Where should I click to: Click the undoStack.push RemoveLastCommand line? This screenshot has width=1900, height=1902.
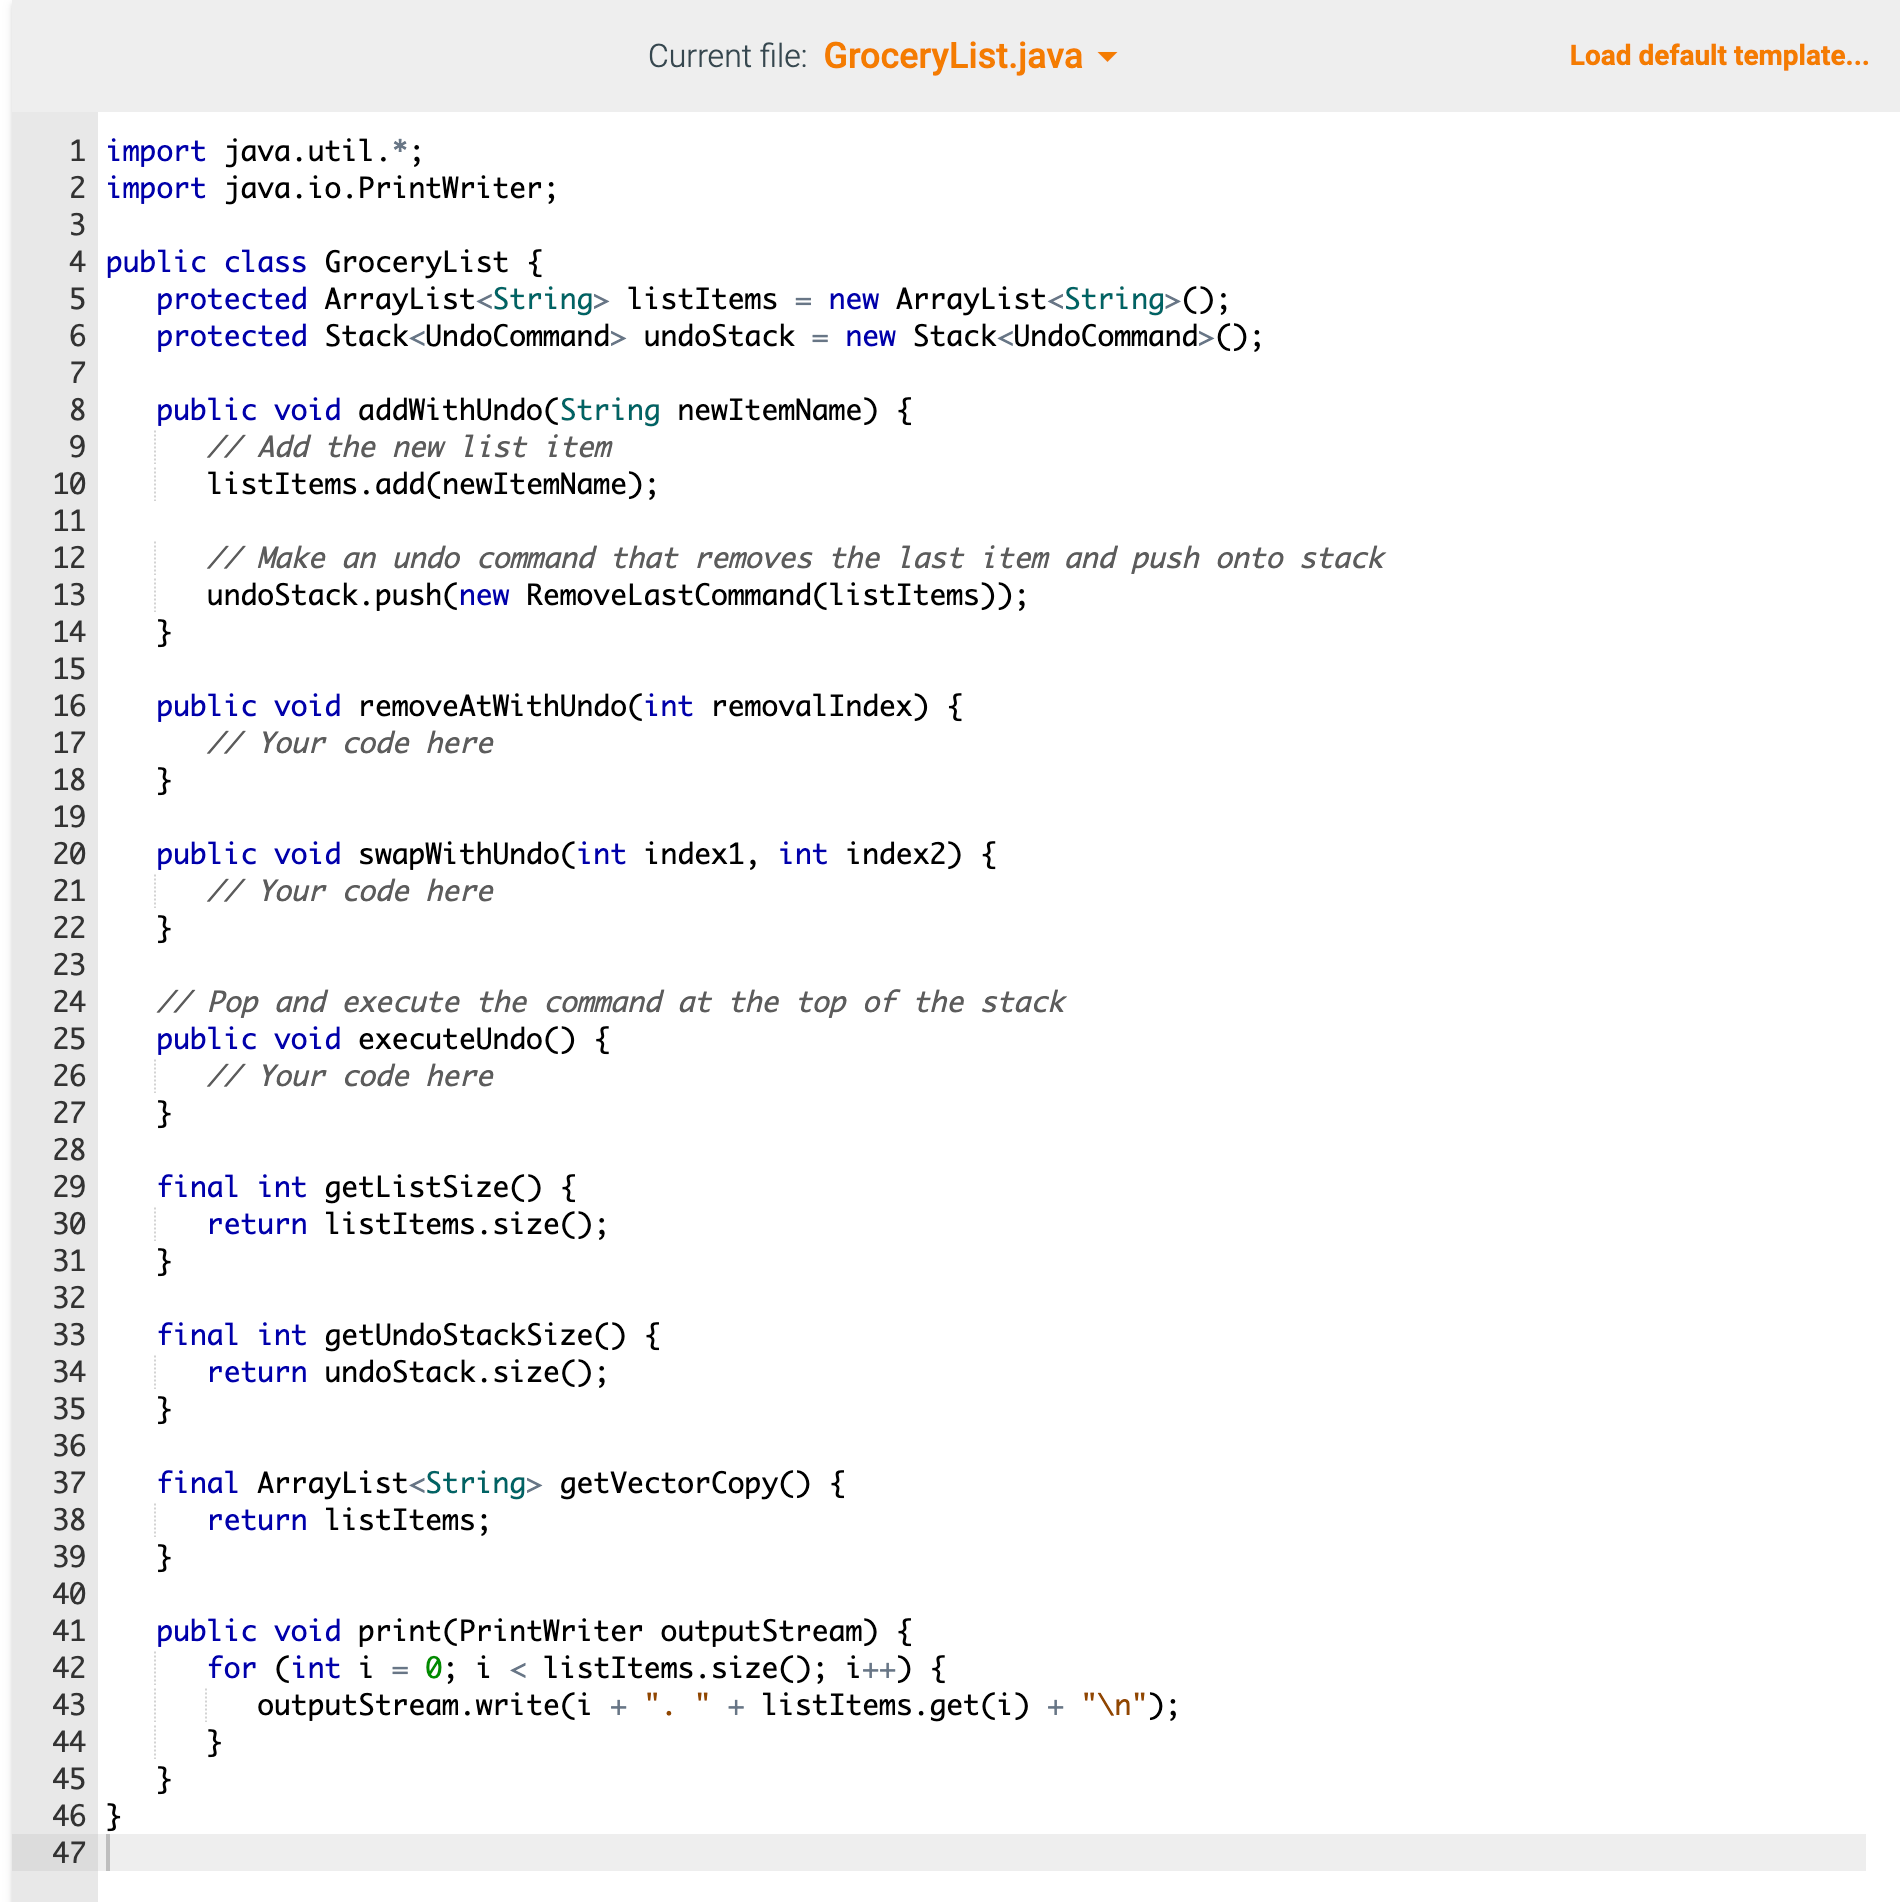coord(616,595)
